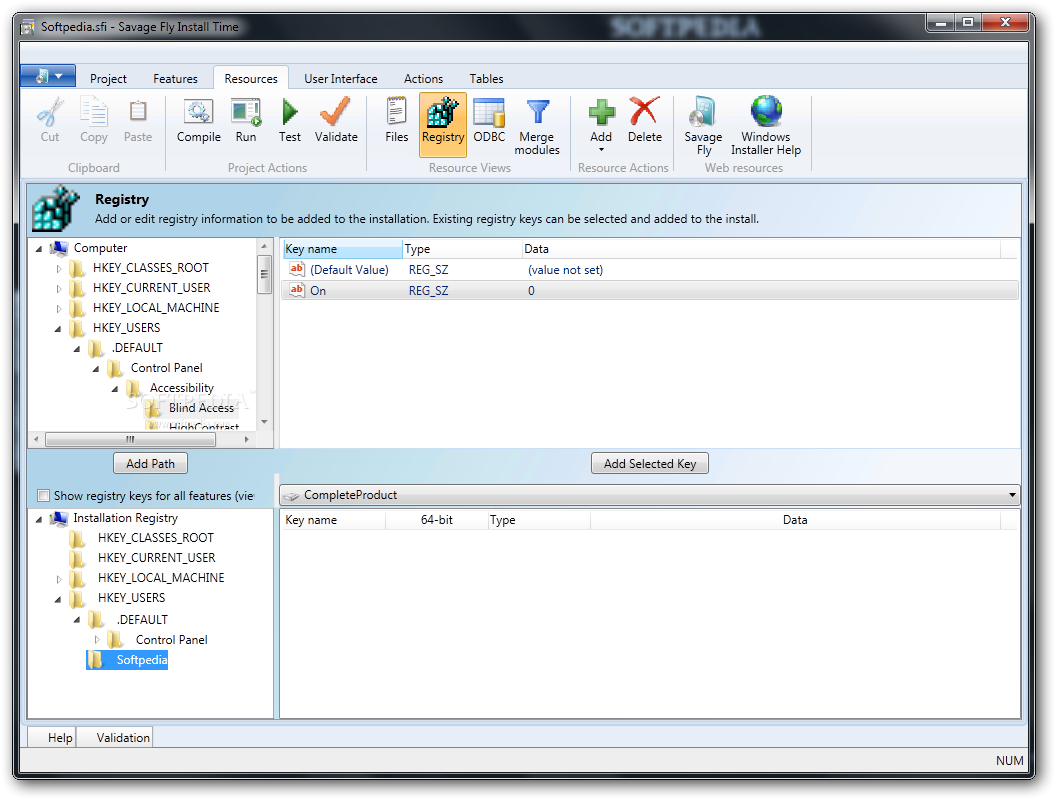Screen dimensions: 1056x800
Task: Start Test with green play icon
Action: [x=290, y=111]
